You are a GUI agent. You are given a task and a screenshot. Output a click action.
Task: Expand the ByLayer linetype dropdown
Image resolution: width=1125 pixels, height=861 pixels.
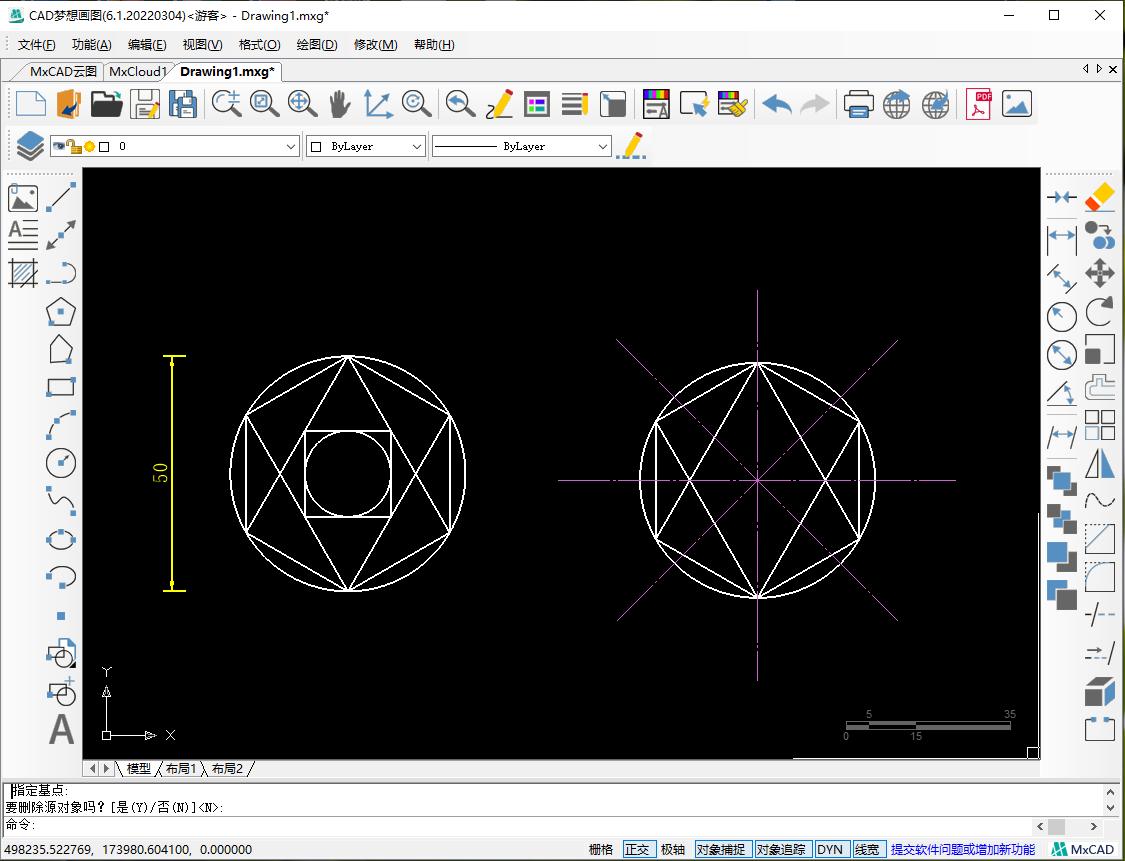pyautogui.click(x=602, y=146)
